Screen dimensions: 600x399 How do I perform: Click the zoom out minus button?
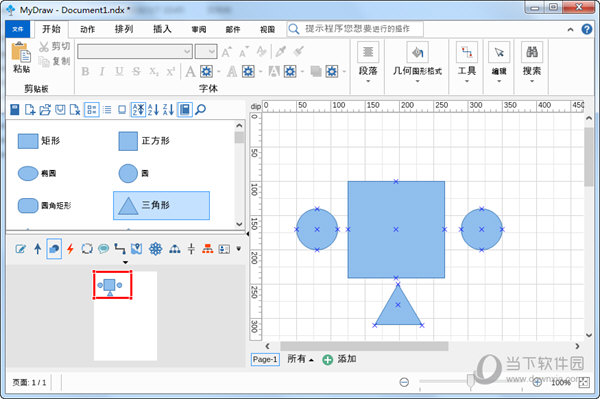(x=404, y=382)
